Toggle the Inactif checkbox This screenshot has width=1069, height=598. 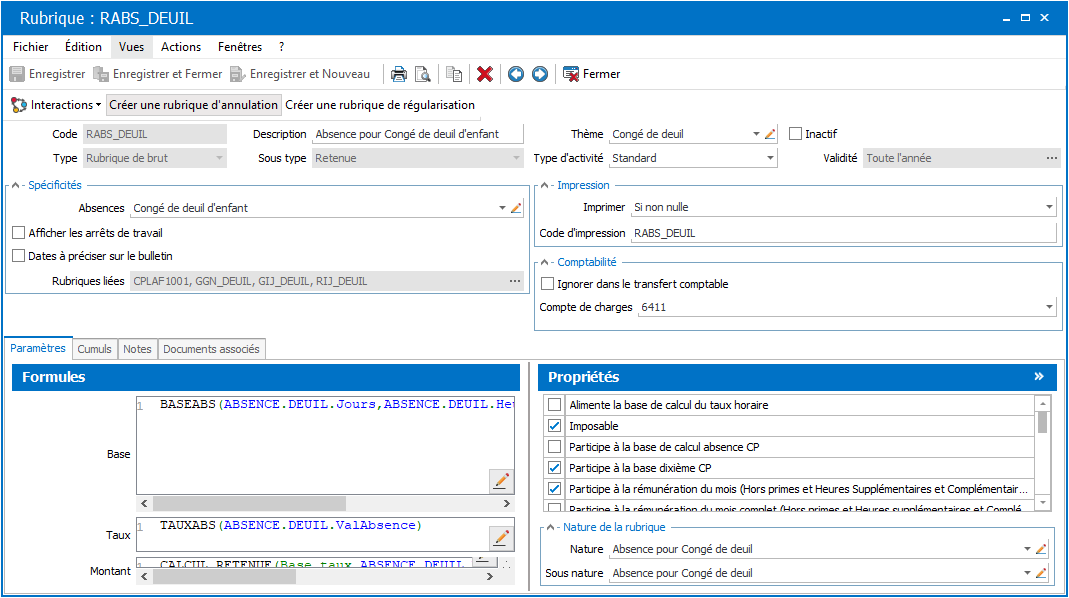[x=795, y=134]
